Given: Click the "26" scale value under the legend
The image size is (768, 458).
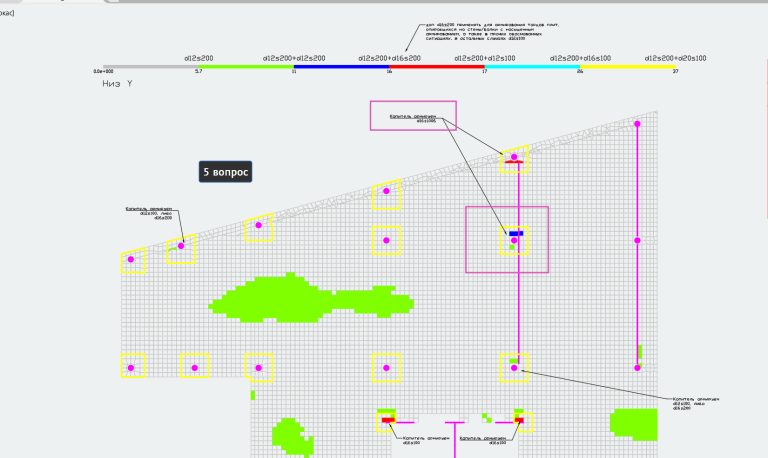Looking at the screenshot, I should pyautogui.click(x=580, y=72).
